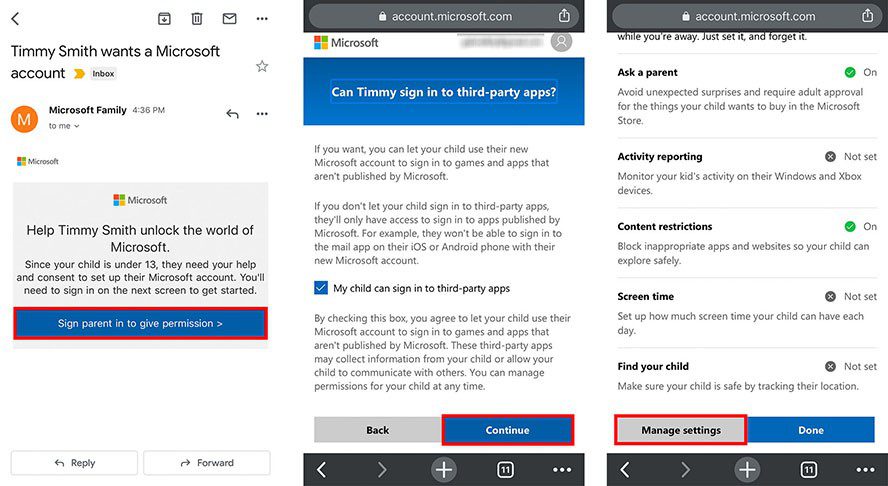888x486 pixels.
Task: Tap the Manage settings button
Action: point(681,430)
